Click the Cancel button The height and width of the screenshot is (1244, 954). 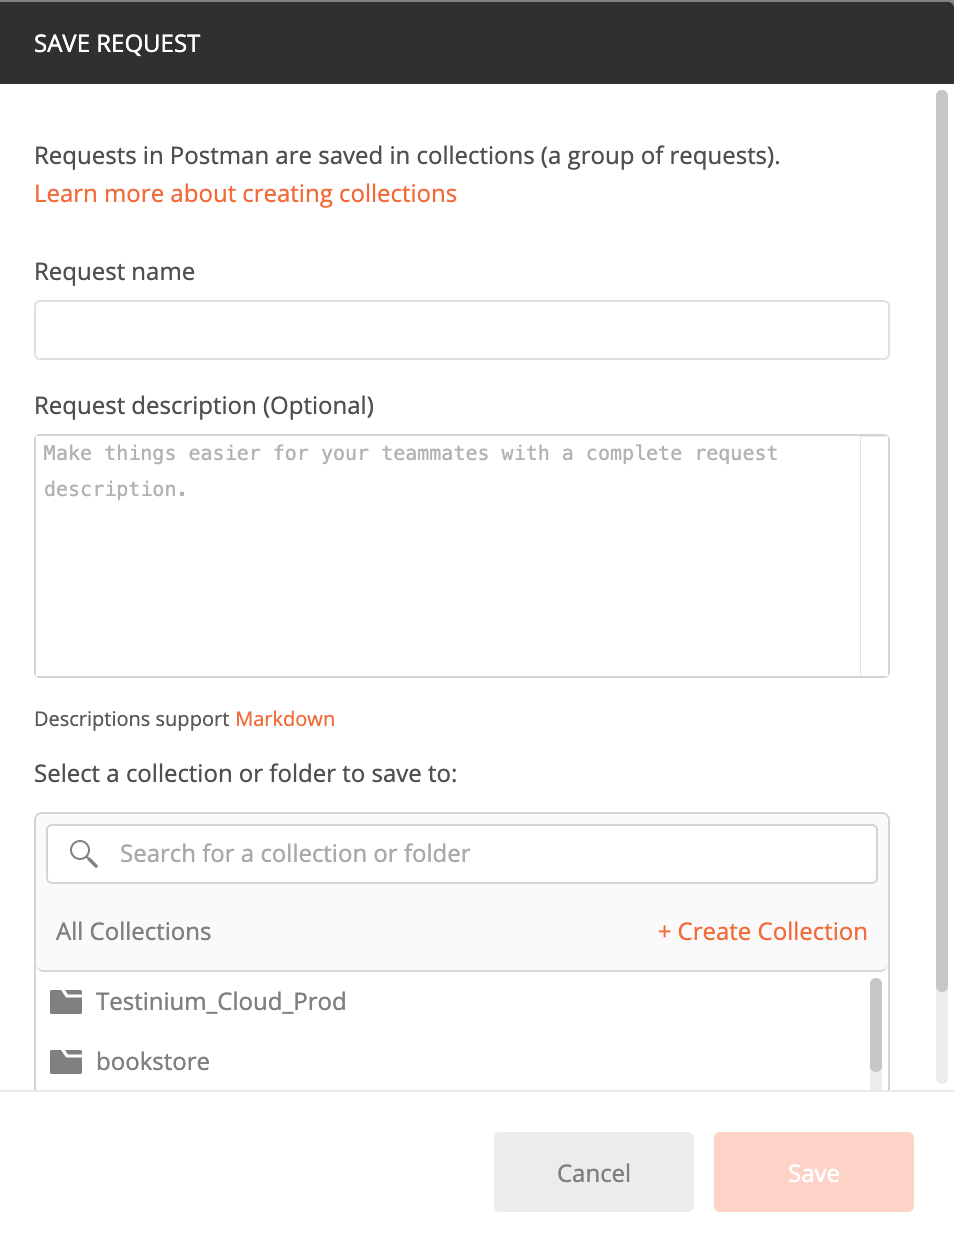(594, 1172)
